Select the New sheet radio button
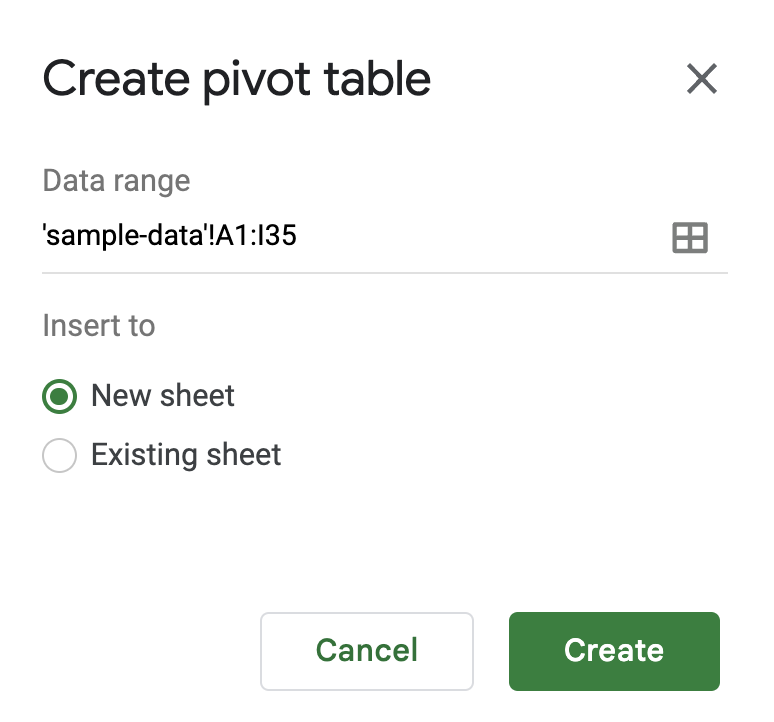 pos(59,396)
